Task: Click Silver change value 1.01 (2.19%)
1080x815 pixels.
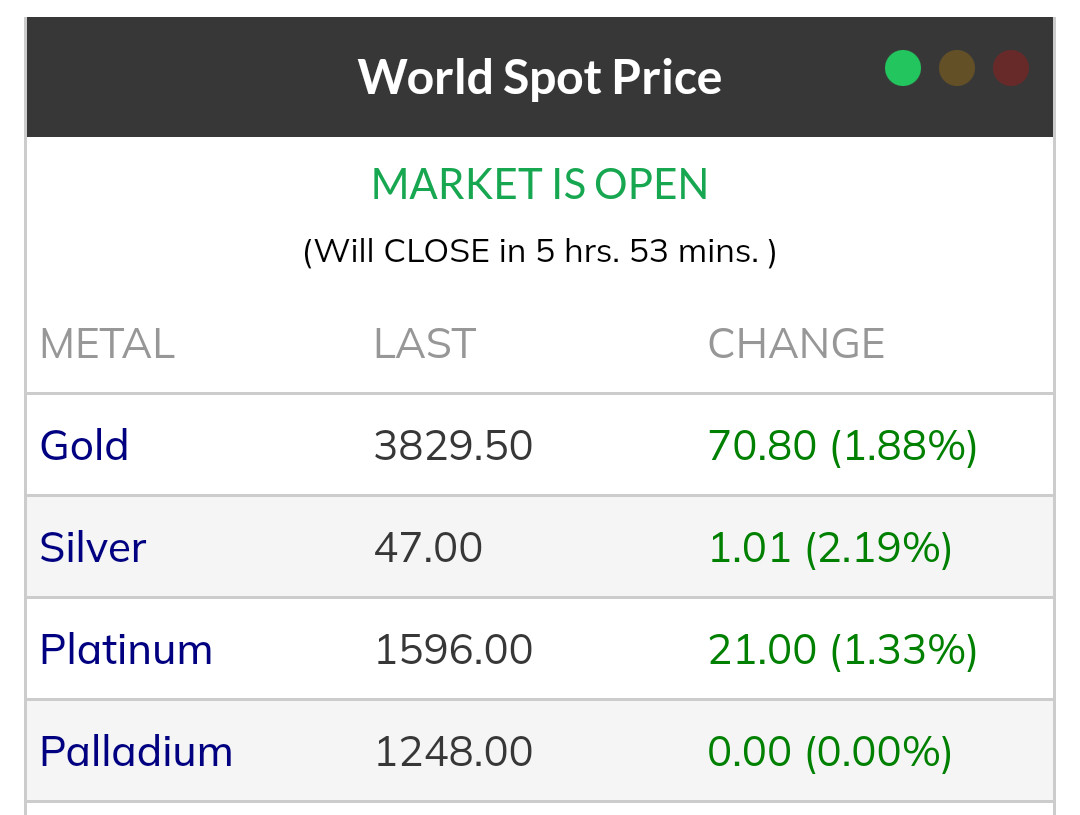Action: (x=830, y=548)
